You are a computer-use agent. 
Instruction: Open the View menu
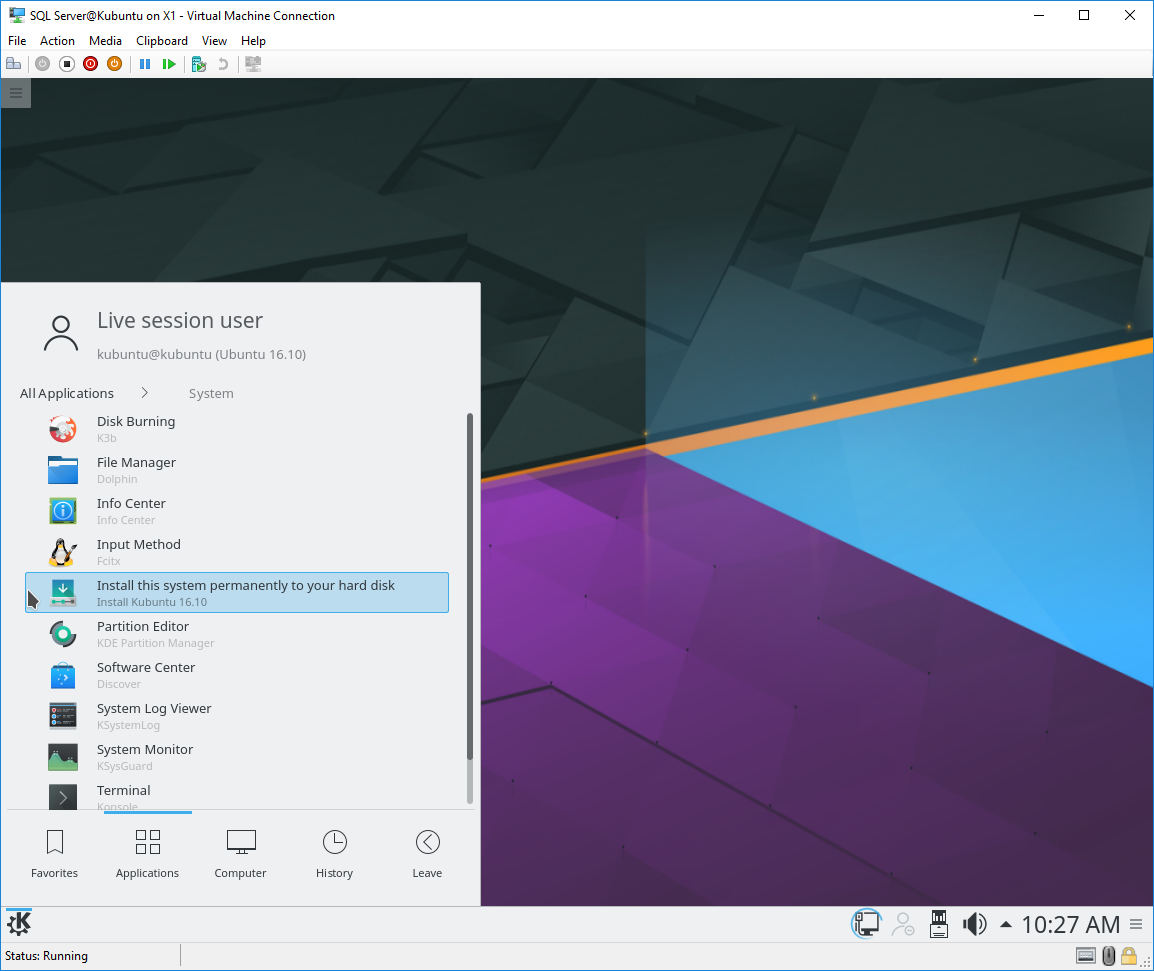(214, 40)
